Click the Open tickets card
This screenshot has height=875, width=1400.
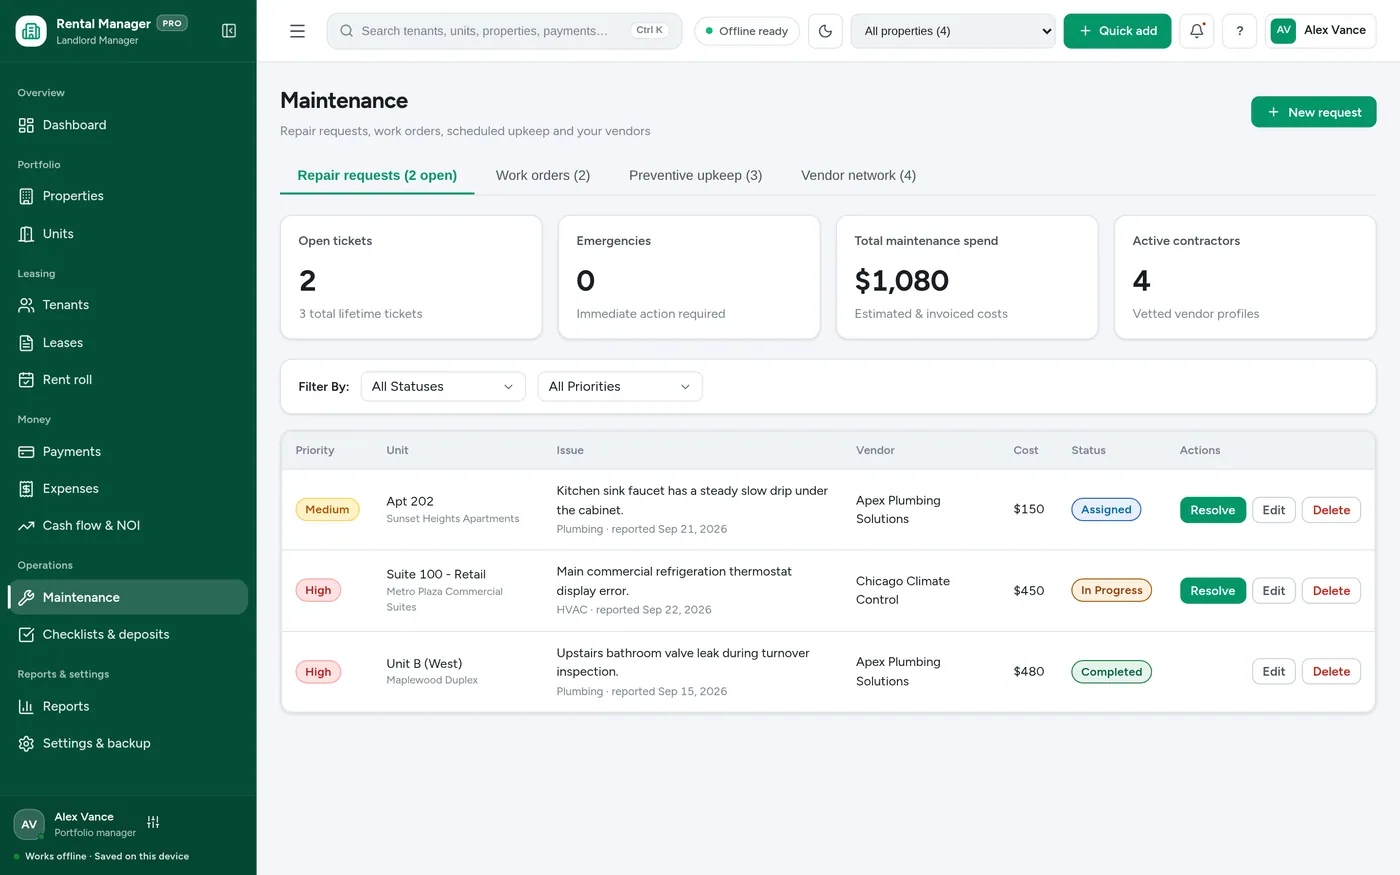click(x=411, y=277)
